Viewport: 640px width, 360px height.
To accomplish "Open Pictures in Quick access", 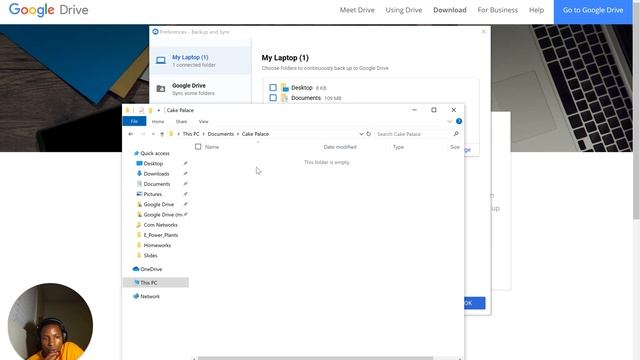I will pyautogui.click(x=153, y=194).
